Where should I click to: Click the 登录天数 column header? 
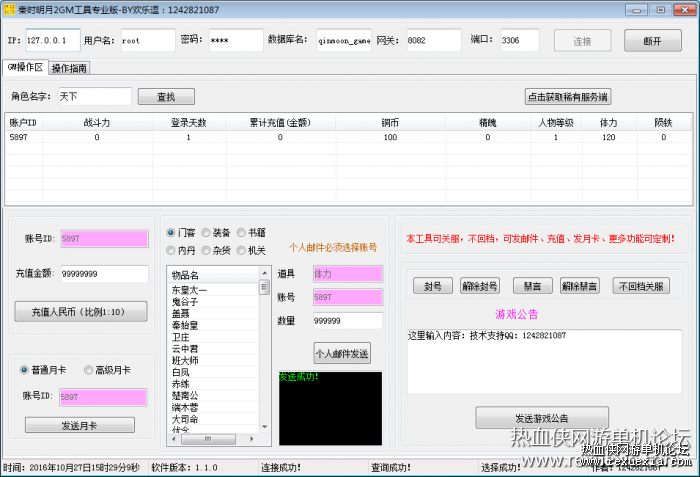pos(189,123)
